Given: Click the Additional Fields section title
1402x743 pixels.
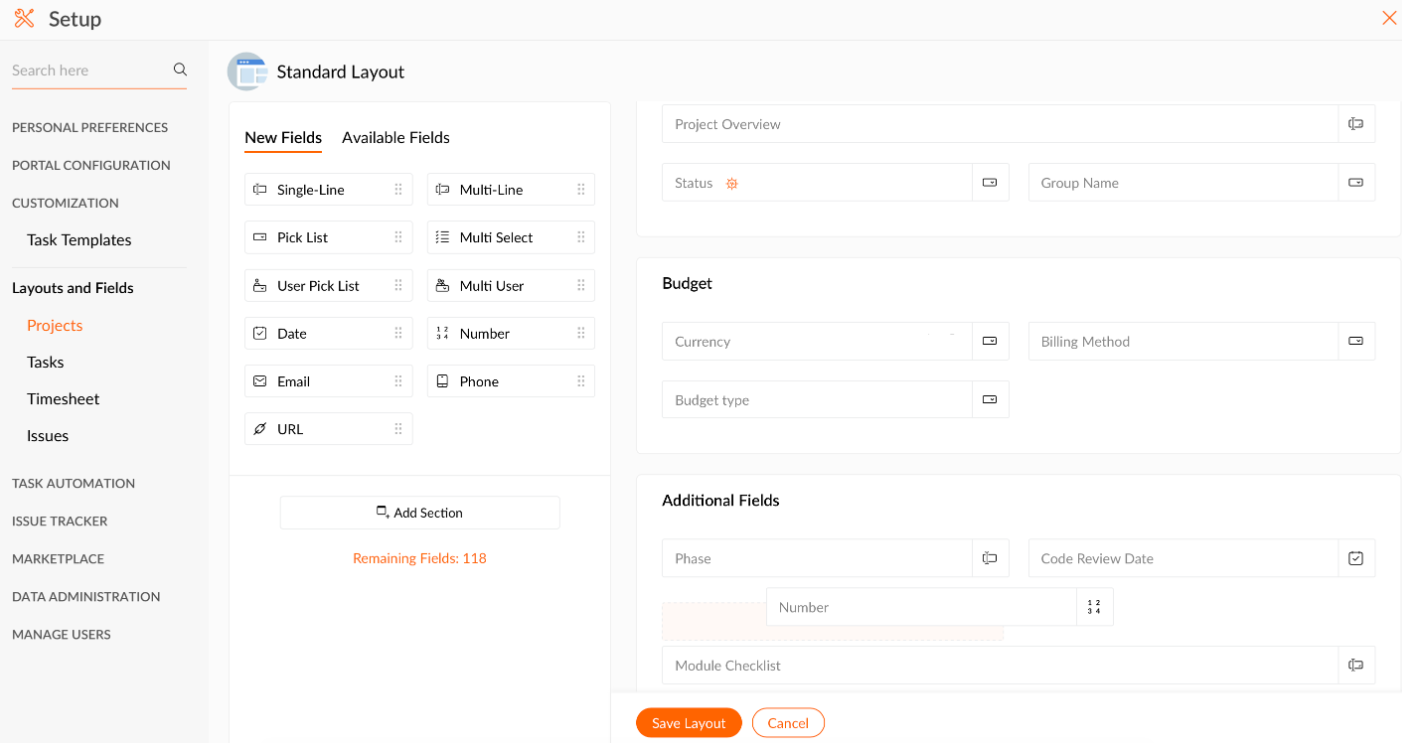Looking at the screenshot, I should [x=721, y=500].
